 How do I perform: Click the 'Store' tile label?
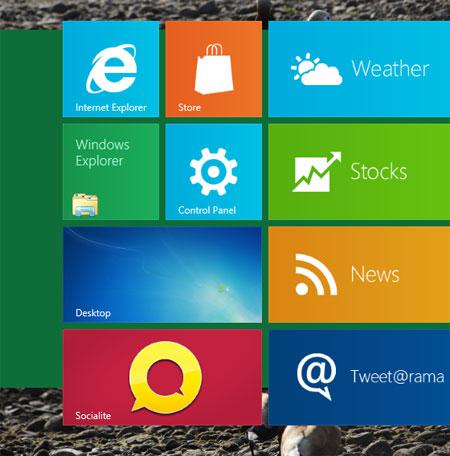[189, 107]
